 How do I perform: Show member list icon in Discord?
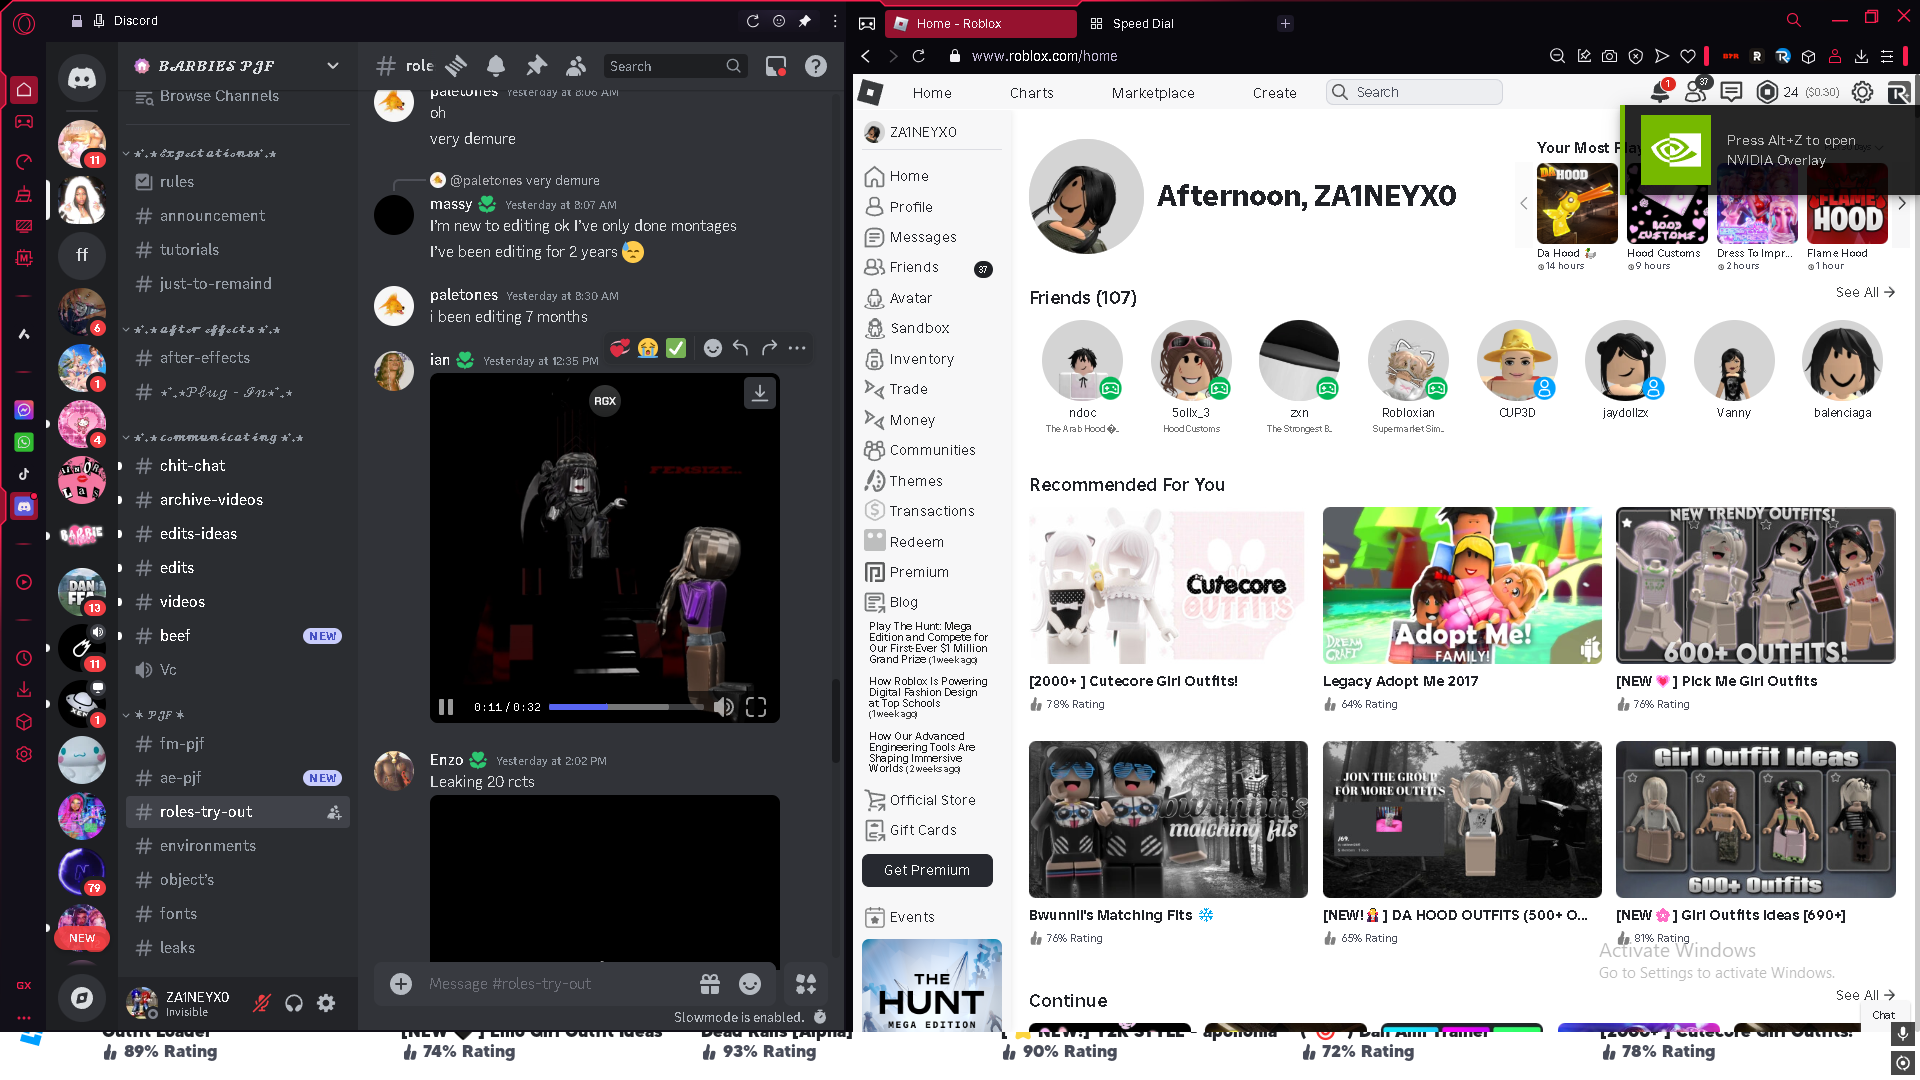coord(576,66)
